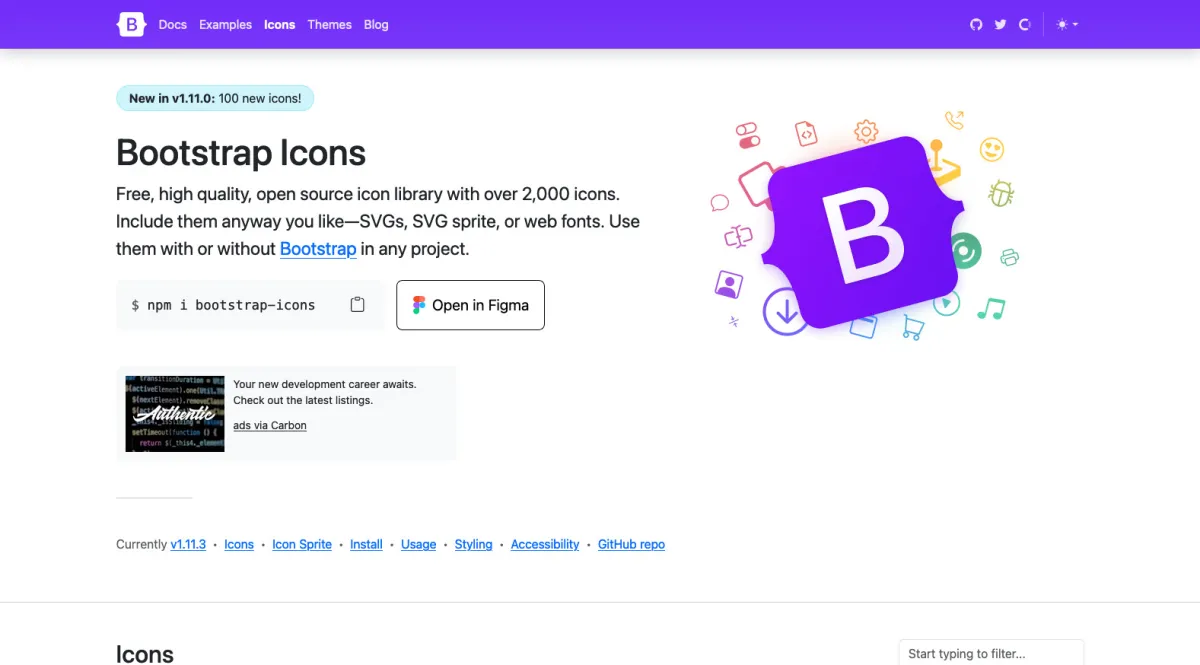Open the GitHub repo link
Screen dimensions: 1200x665
(631, 544)
